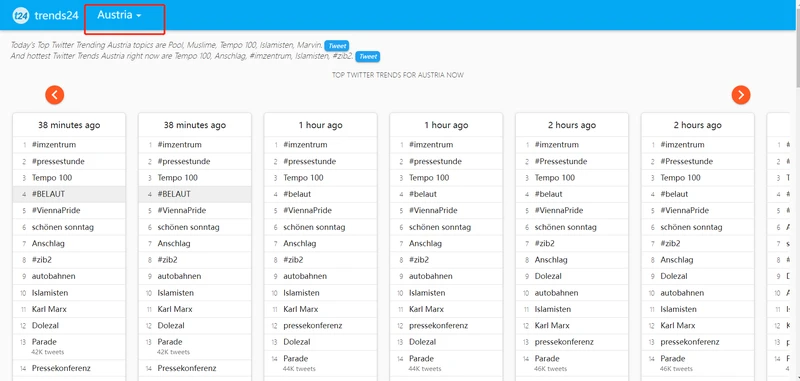This screenshot has width=800, height=381.
Task: Open the Austria country dropdown
Action: [x=119, y=15]
